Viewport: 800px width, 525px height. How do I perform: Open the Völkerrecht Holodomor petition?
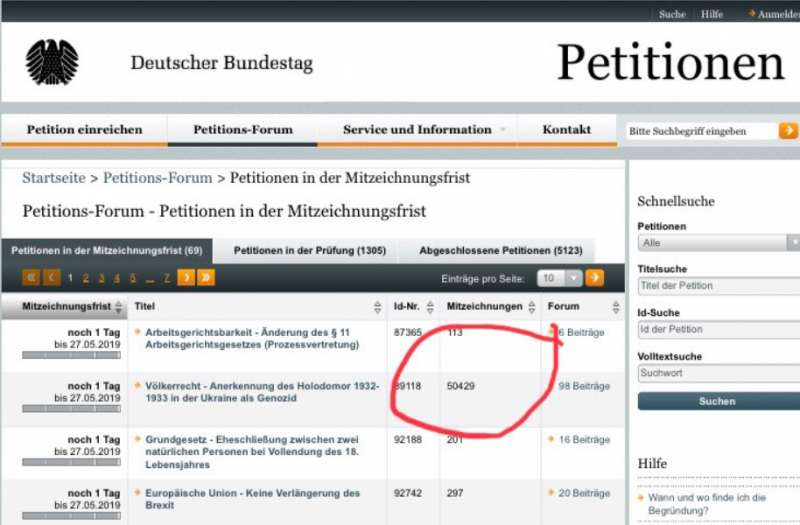coord(262,392)
